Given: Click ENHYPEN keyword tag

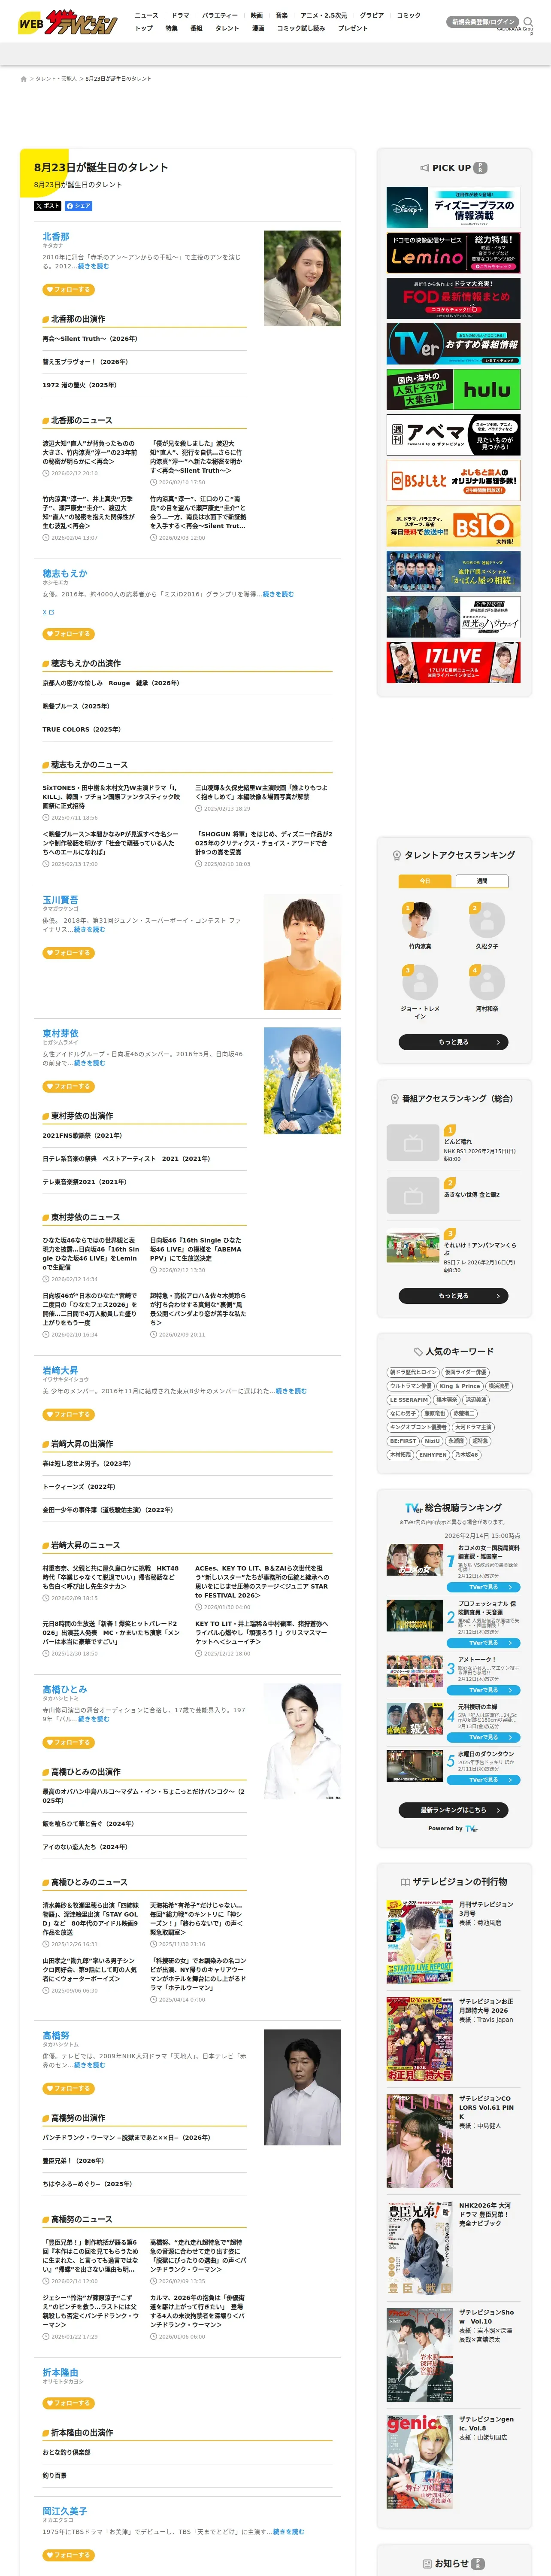Looking at the screenshot, I should click(433, 1455).
